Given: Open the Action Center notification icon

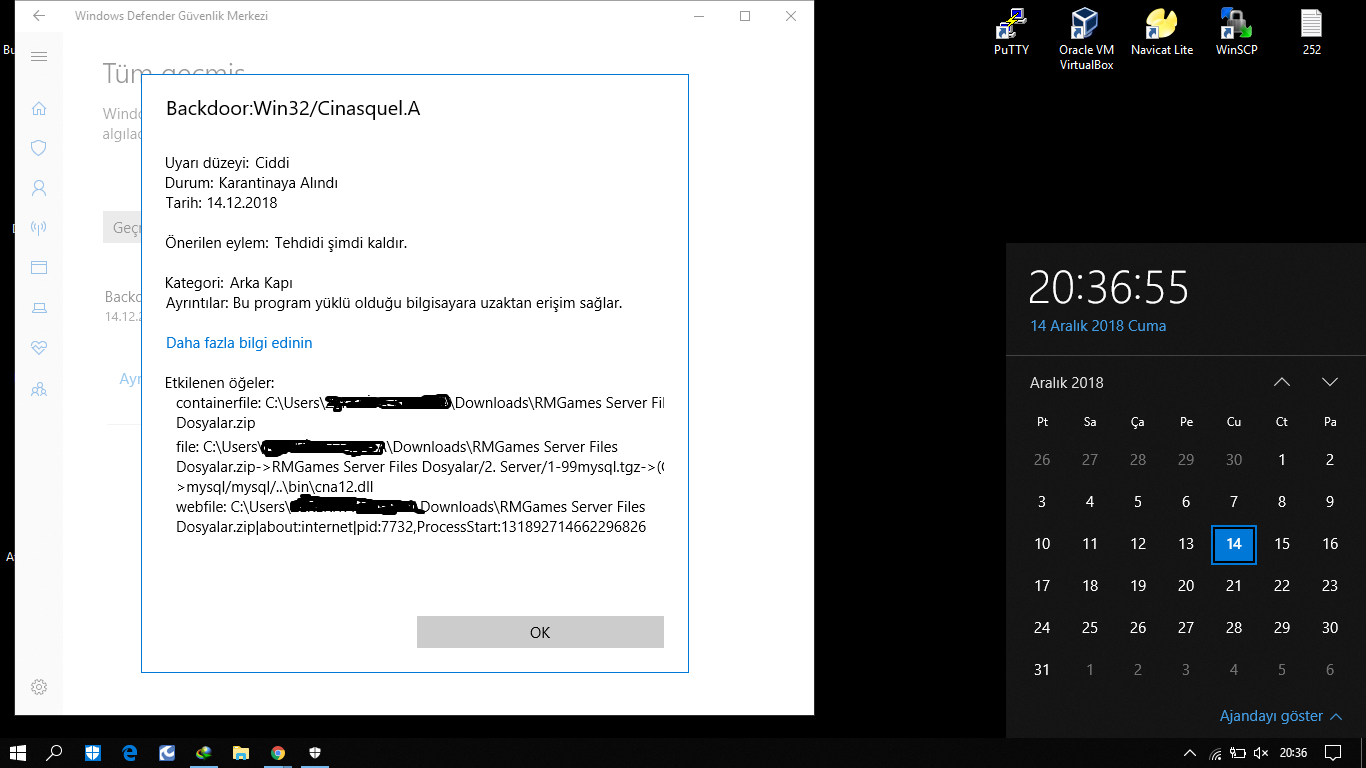Looking at the screenshot, I should click(x=1333, y=753).
